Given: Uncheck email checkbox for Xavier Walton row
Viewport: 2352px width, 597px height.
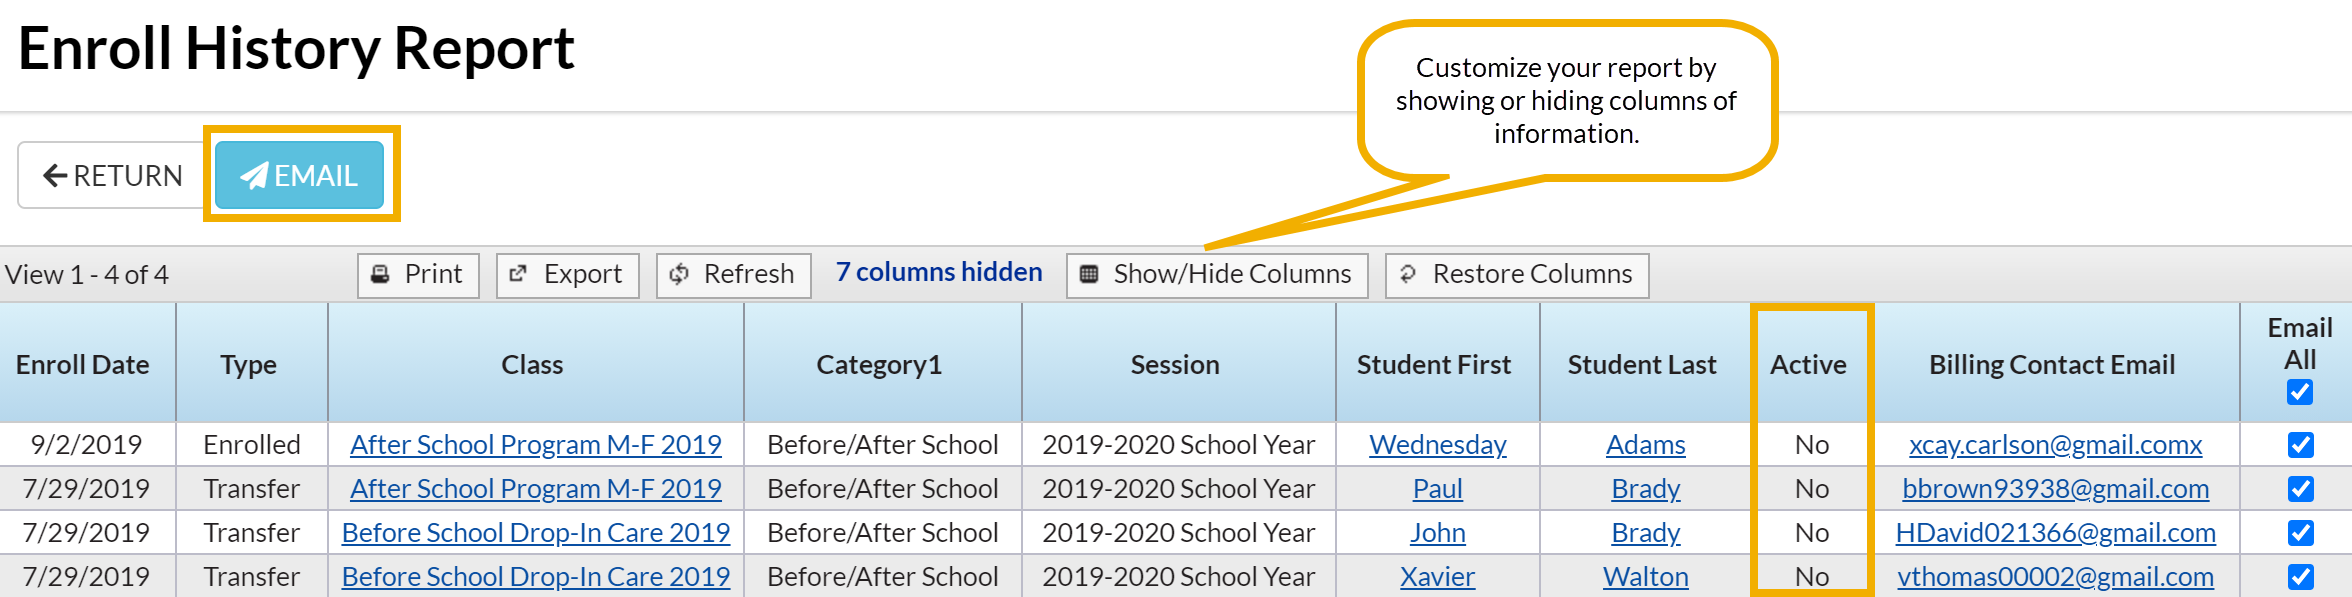Looking at the screenshot, I should [x=2300, y=577].
